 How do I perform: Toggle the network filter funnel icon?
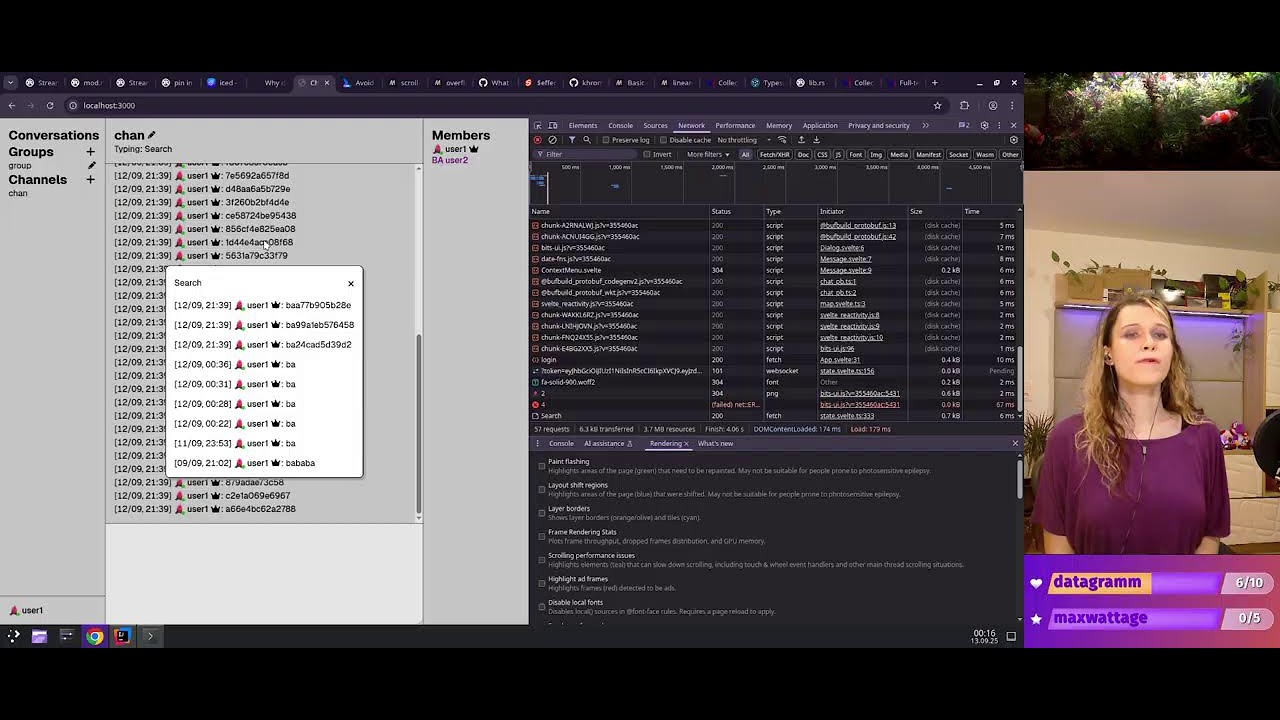click(571, 140)
